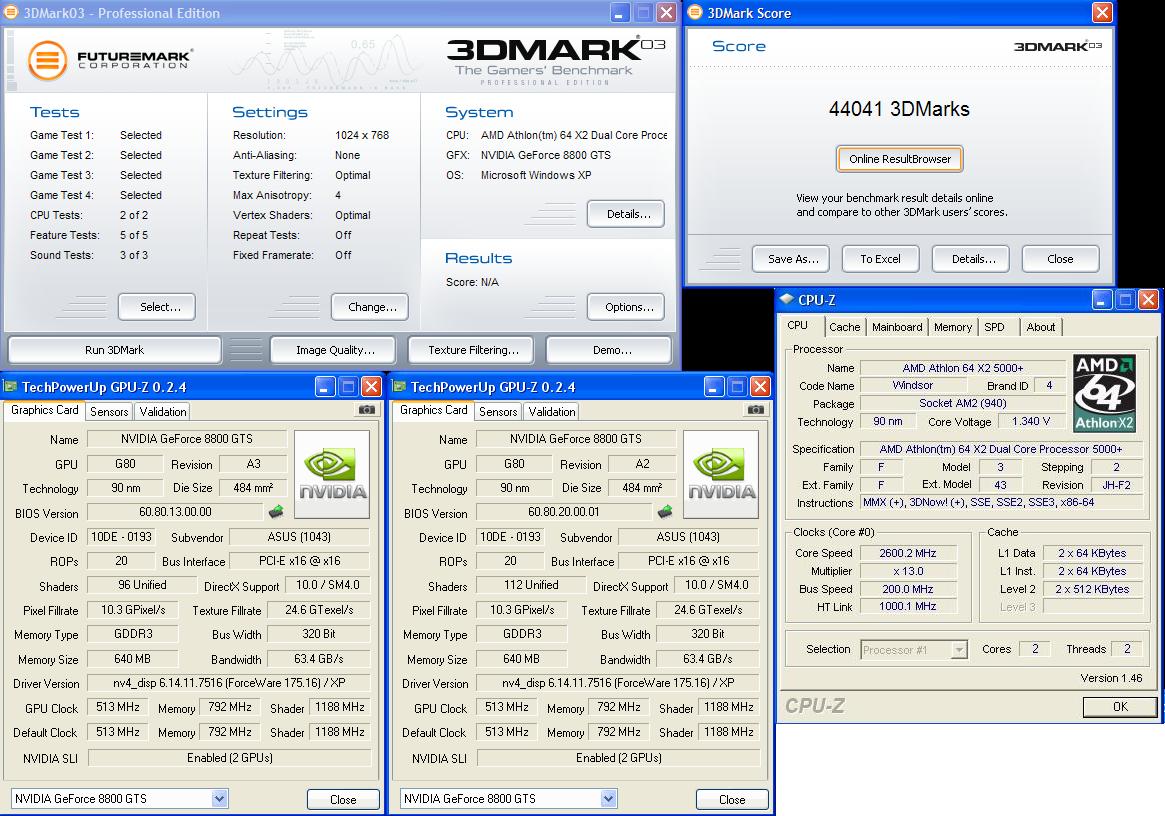This screenshot has height=816, width=1165.
Task: Click the 3DMark03 title bar icon
Action: (11, 13)
